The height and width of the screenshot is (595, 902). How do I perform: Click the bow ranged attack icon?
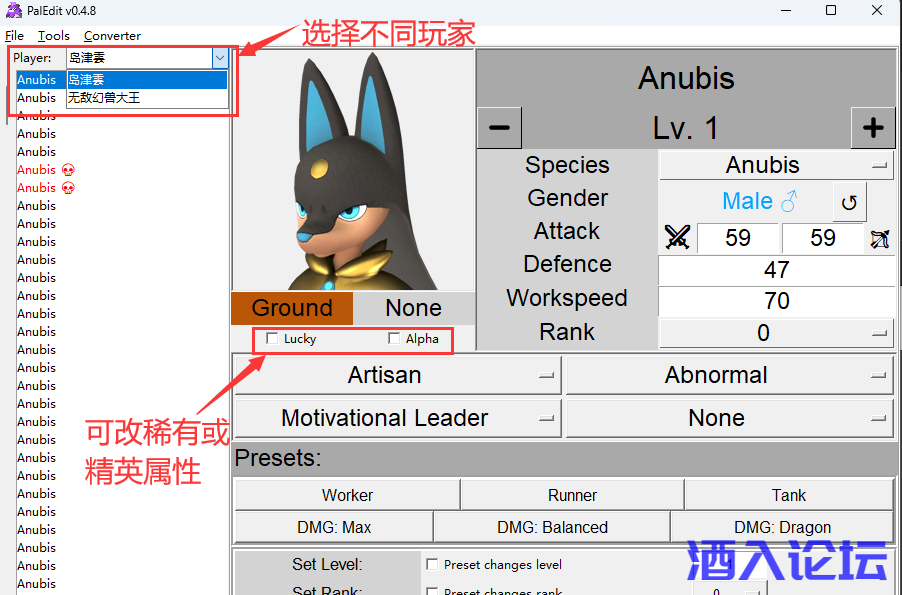[x=880, y=238]
